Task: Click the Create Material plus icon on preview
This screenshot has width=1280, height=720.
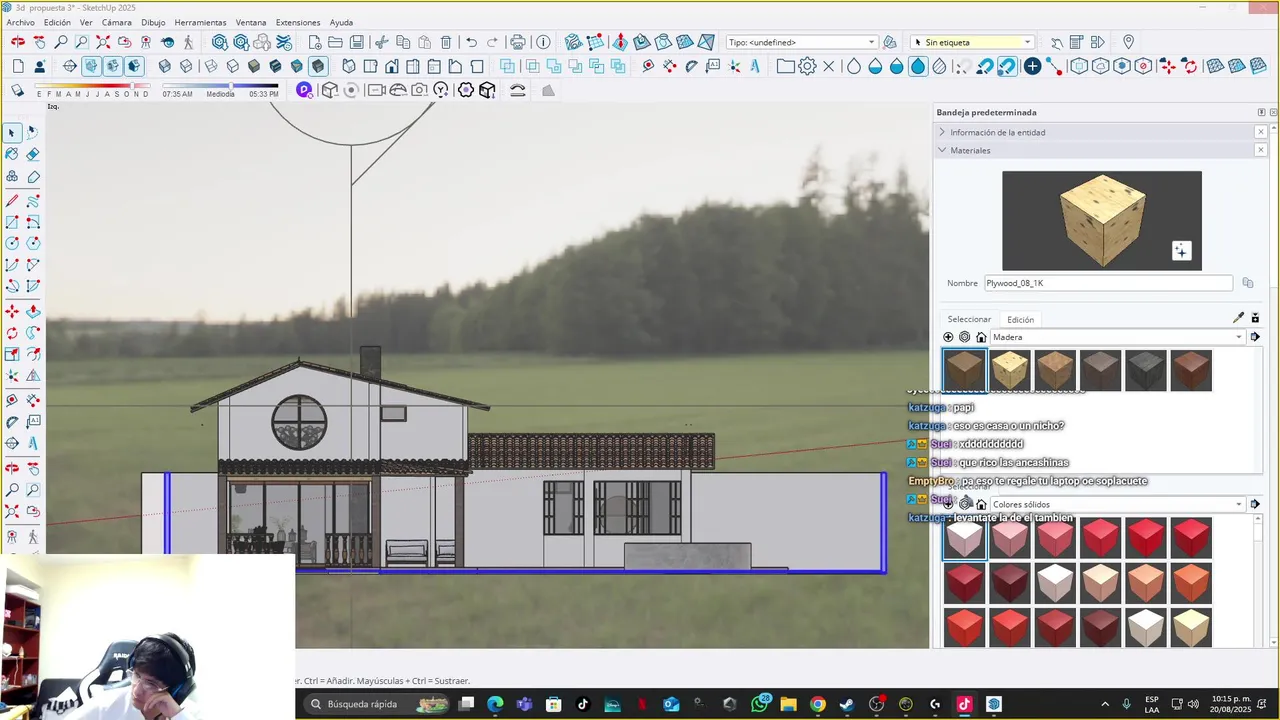Action: pyautogui.click(x=1181, y=251)
